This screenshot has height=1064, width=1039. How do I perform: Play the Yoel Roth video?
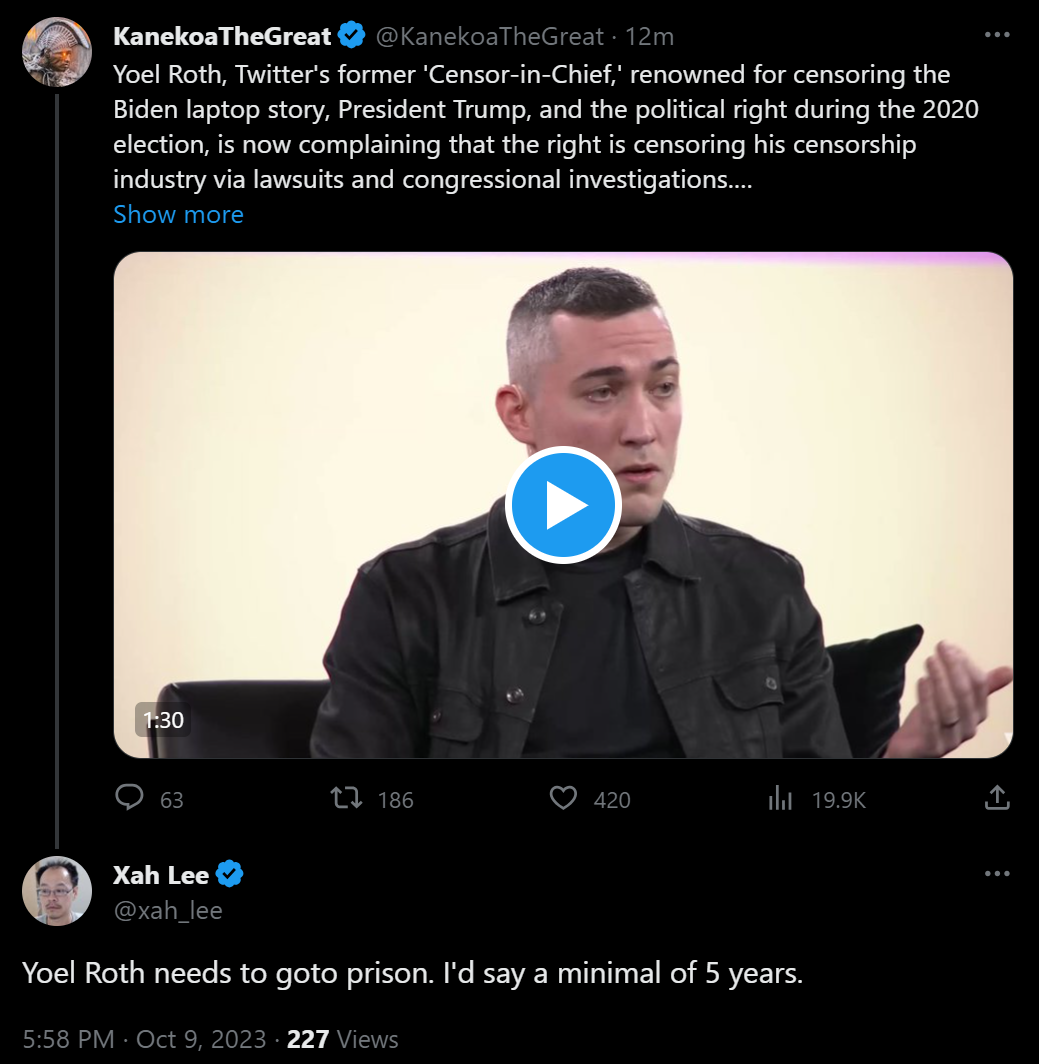coord(563,505)
